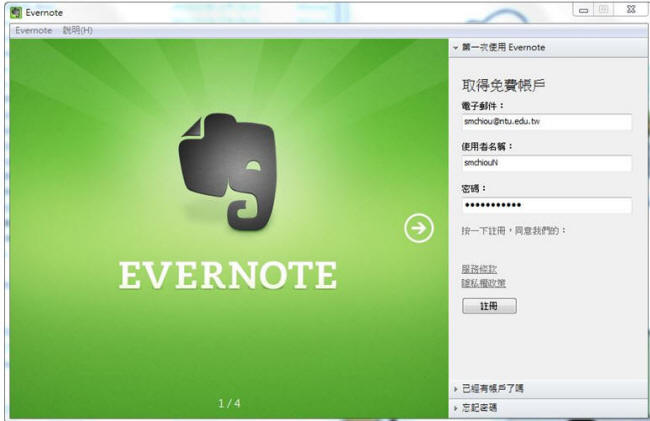Image resolution: width=650 pixels, height=421 pixels.
Task: Collapse the 第一次使用 Evernote section
Action: click(x=549, y=48)
